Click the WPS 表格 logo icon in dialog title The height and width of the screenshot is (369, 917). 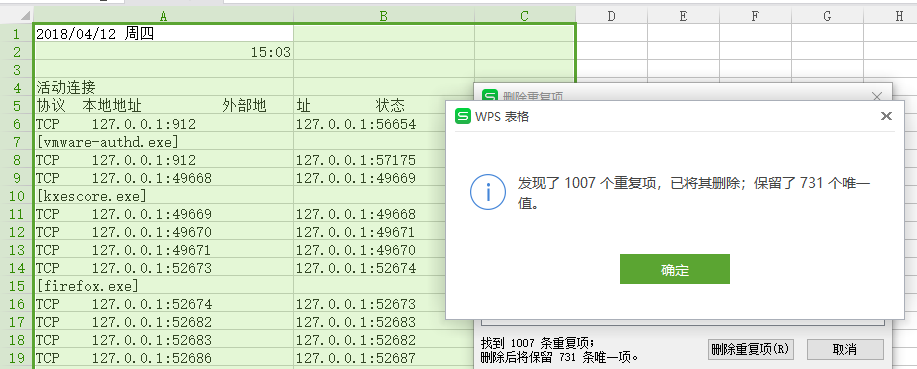463,116
